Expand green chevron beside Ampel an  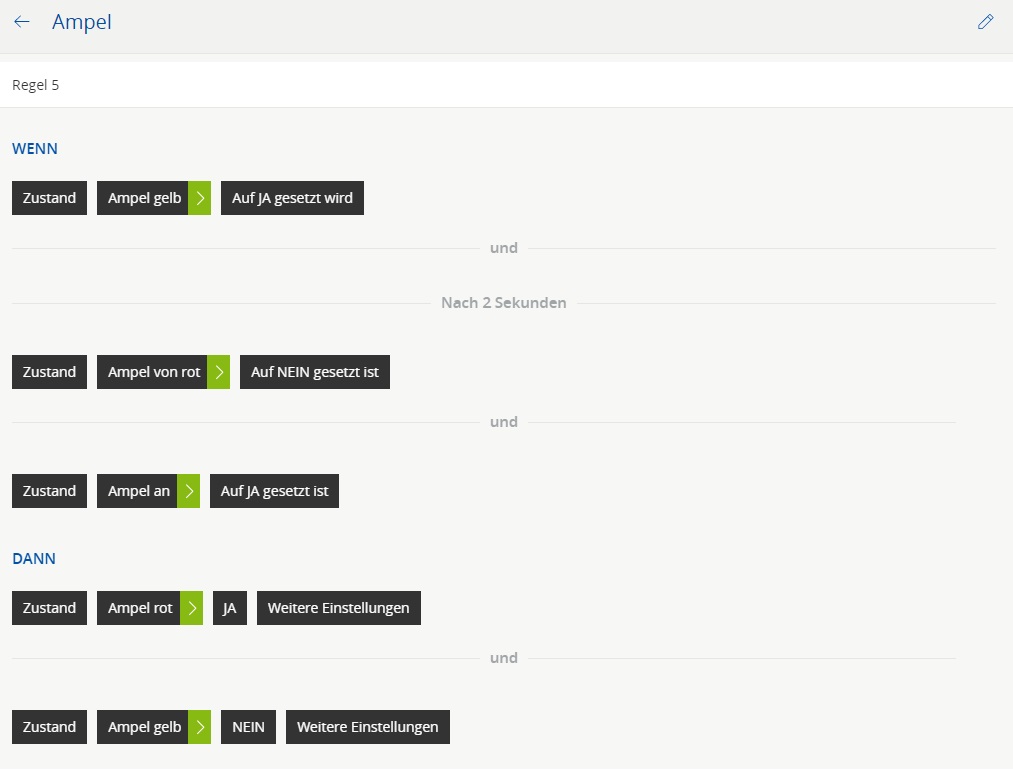(189, 491)
